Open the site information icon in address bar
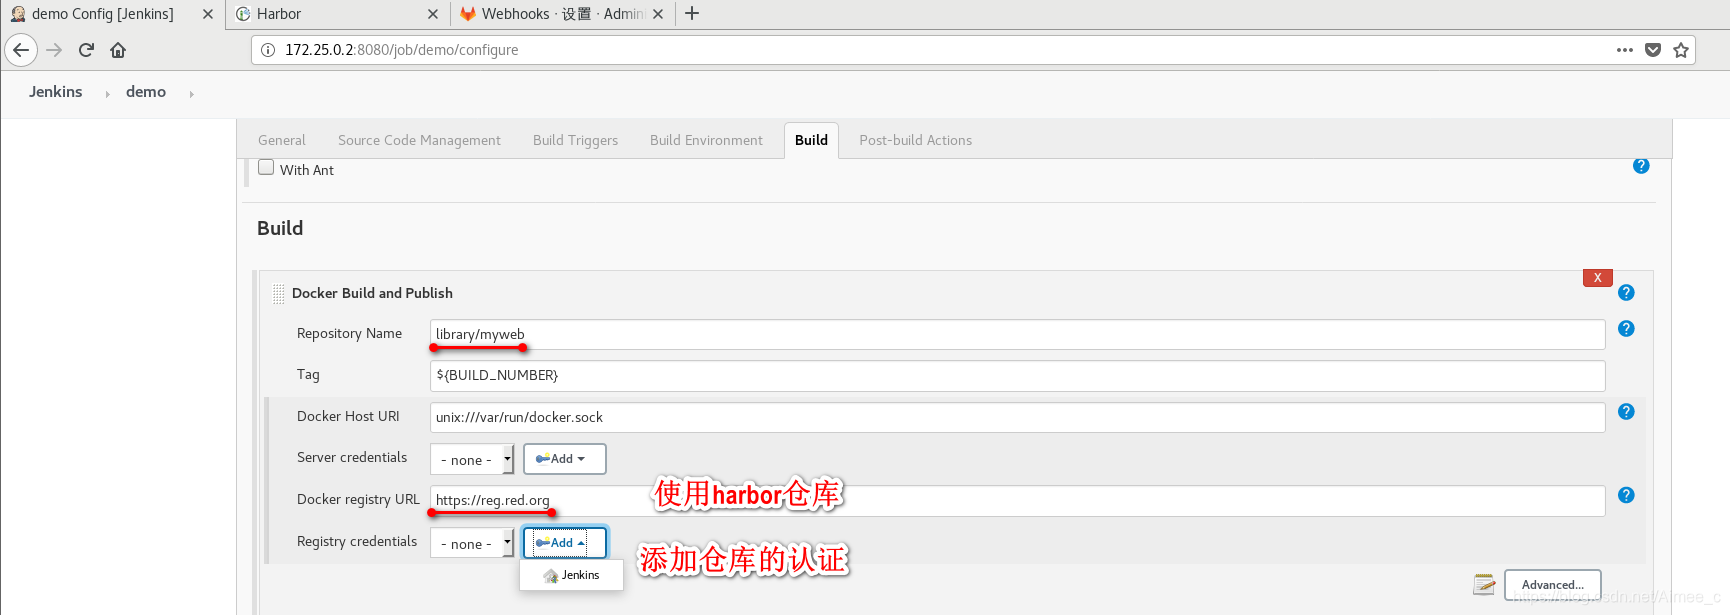This screenshot has height=615, width=1730. tap(268, 50)
